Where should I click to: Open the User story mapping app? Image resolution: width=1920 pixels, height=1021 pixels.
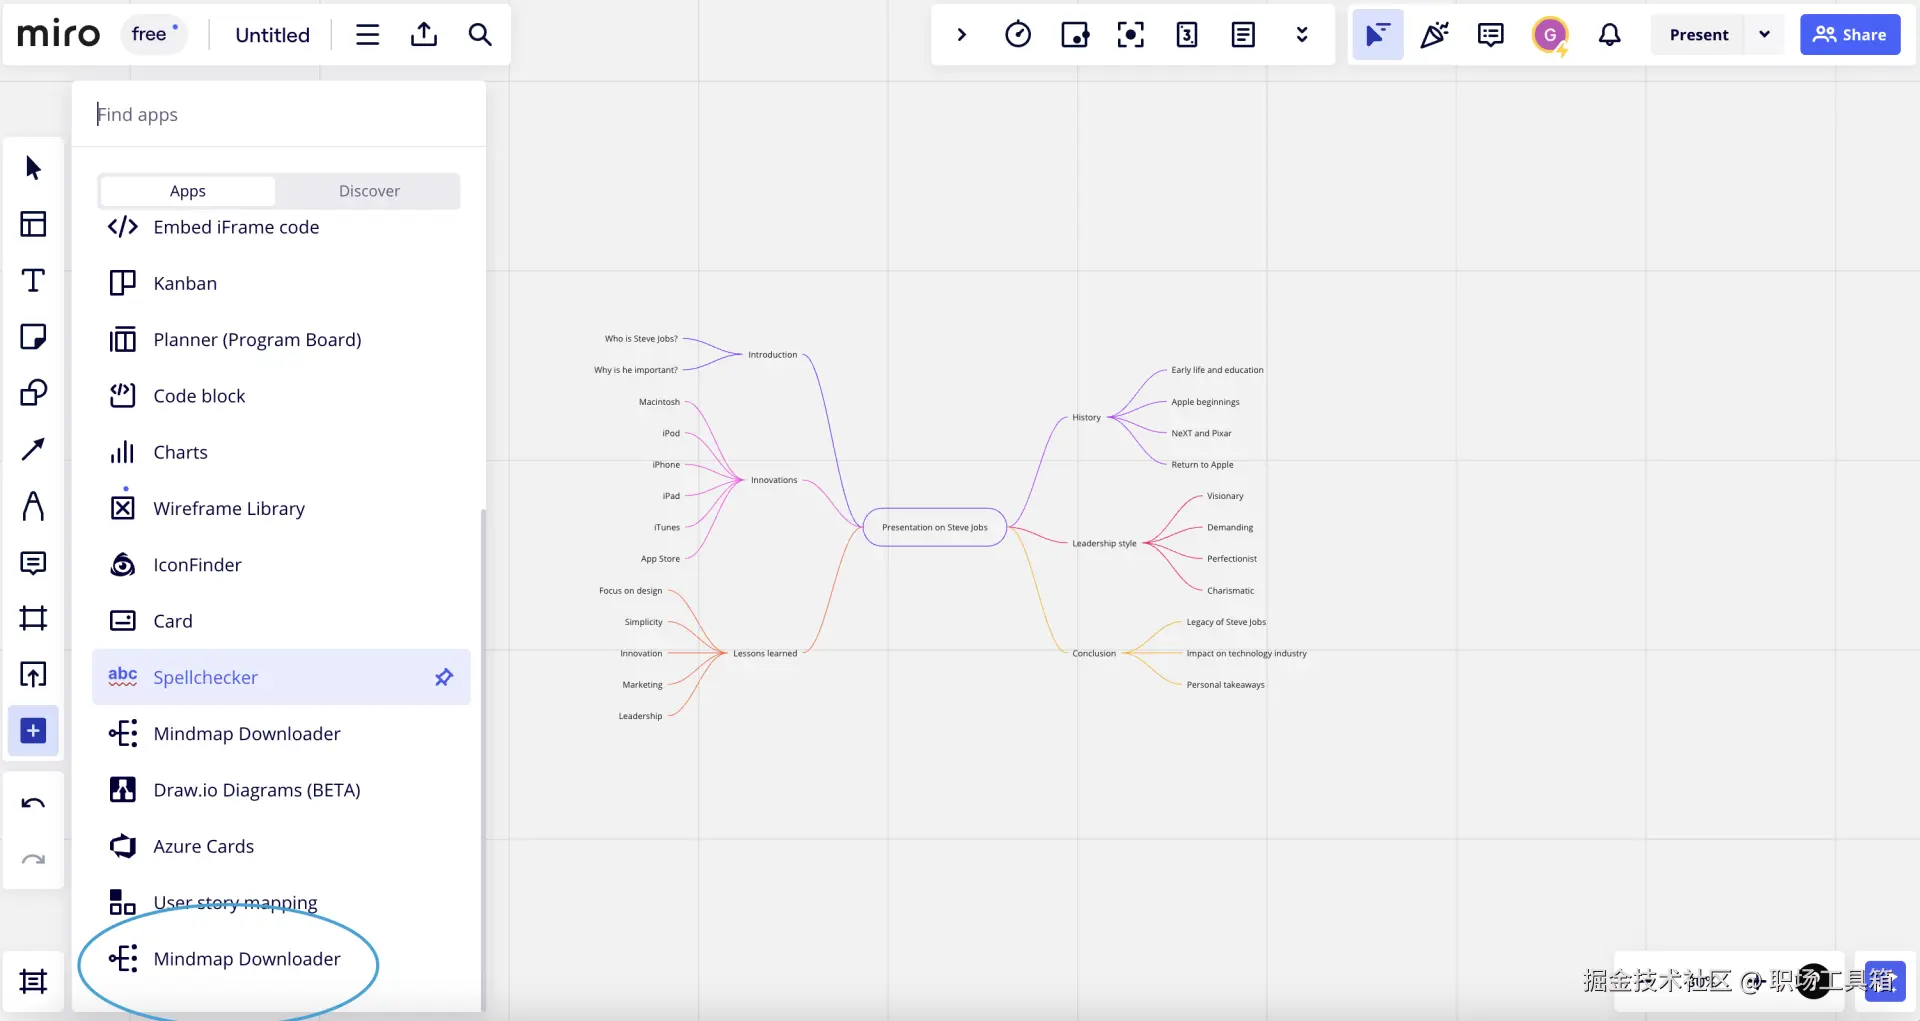(x=281, y=903)
